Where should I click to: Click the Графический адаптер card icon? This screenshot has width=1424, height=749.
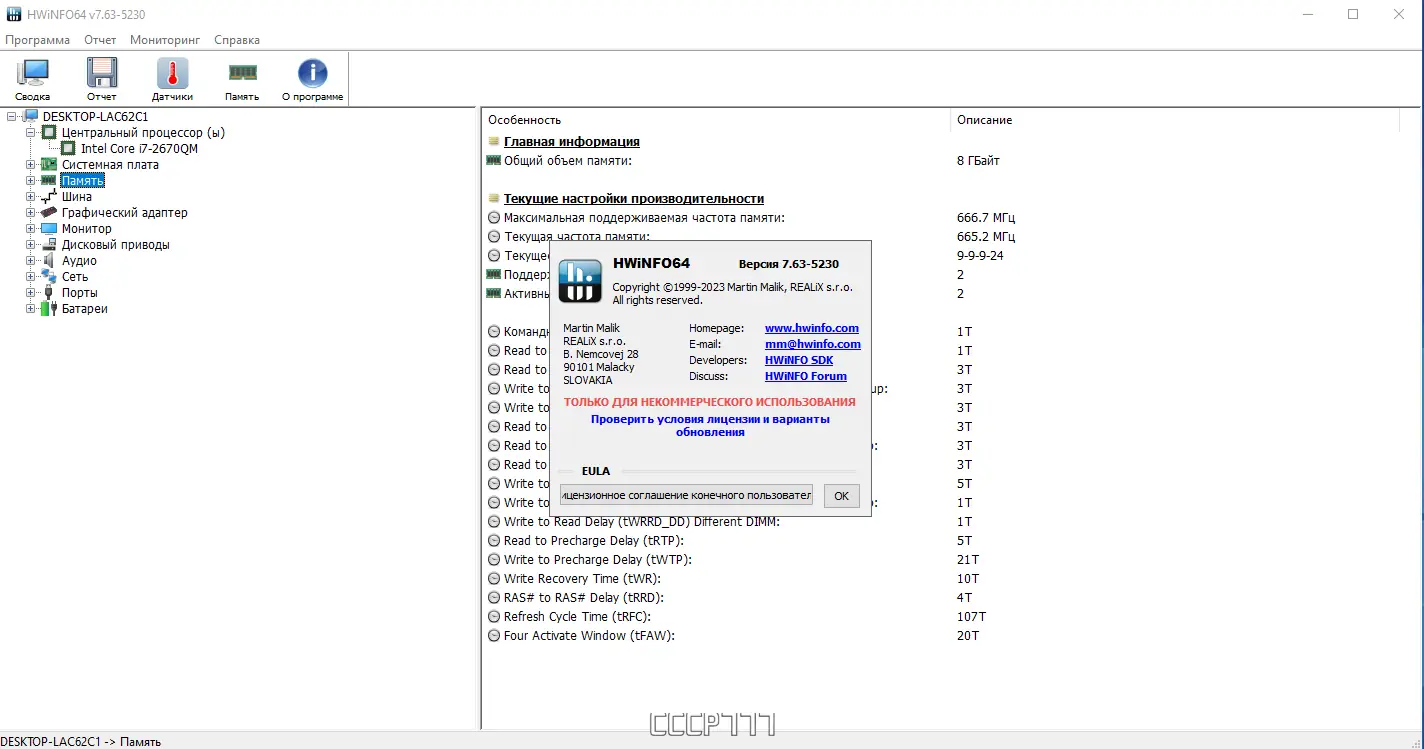coord(49,213)
